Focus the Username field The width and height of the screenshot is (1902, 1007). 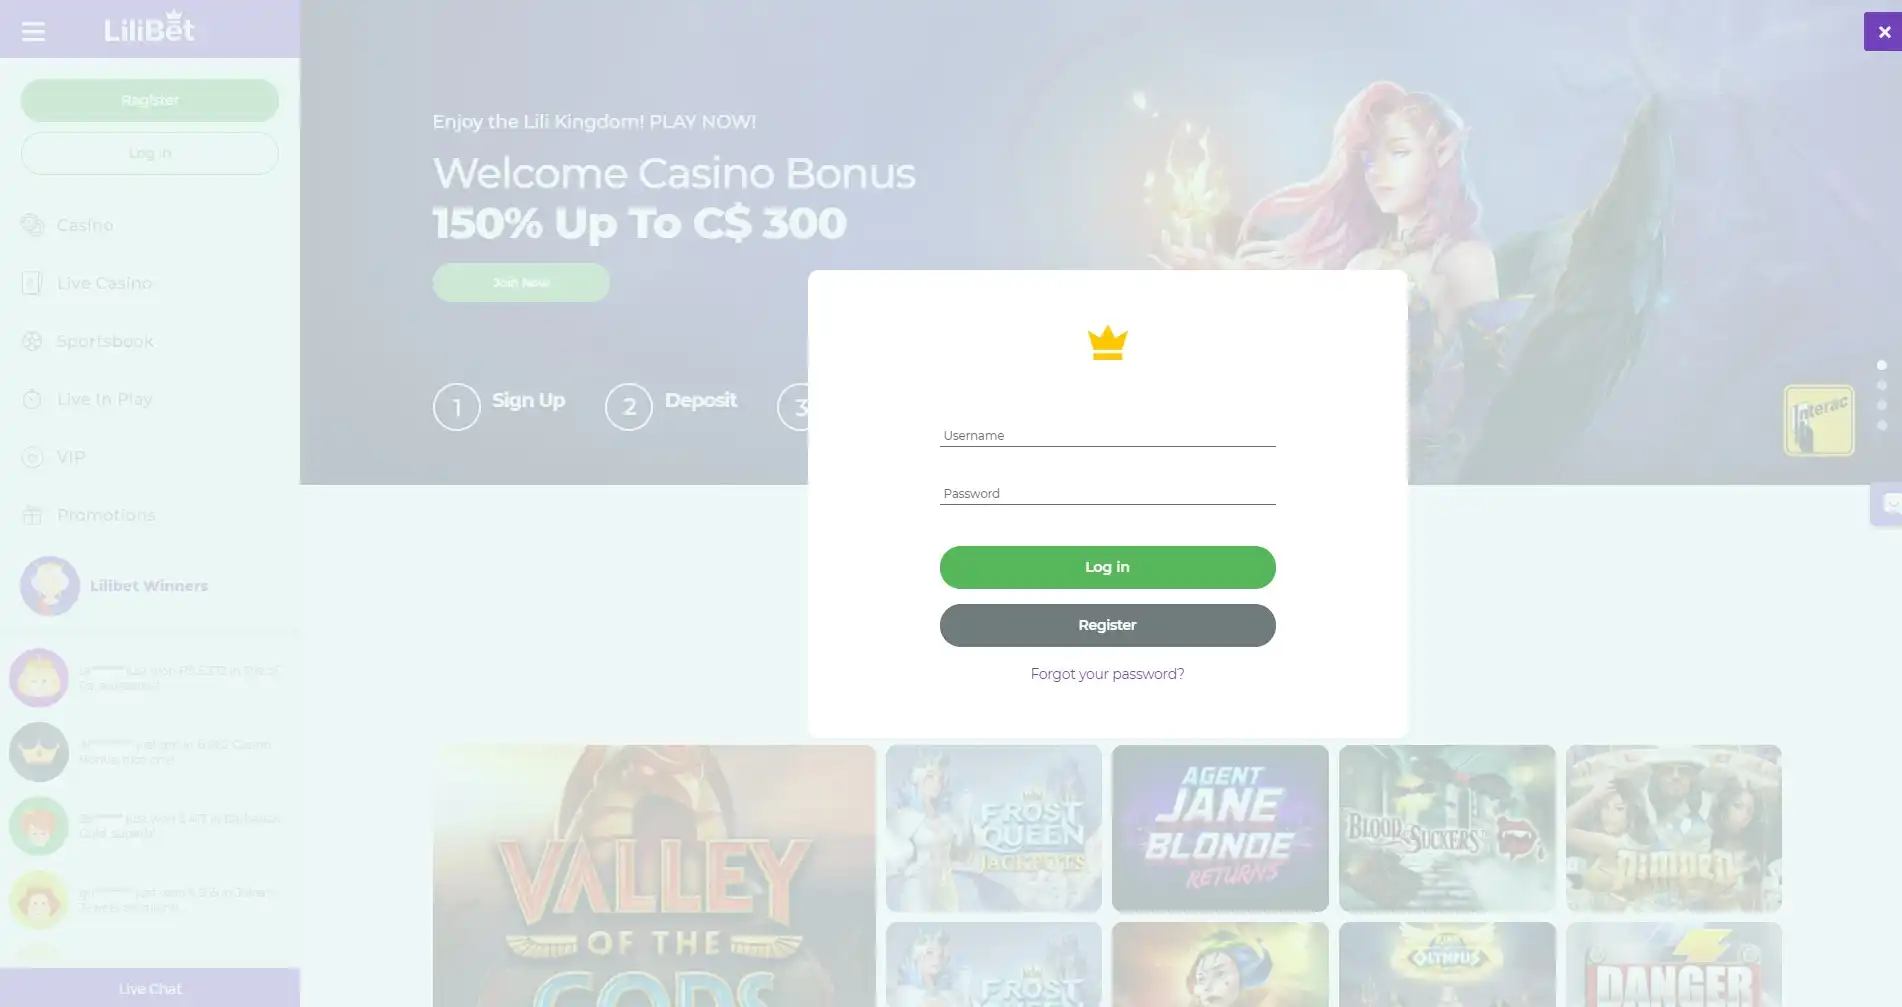click(x=1107, y=435)
